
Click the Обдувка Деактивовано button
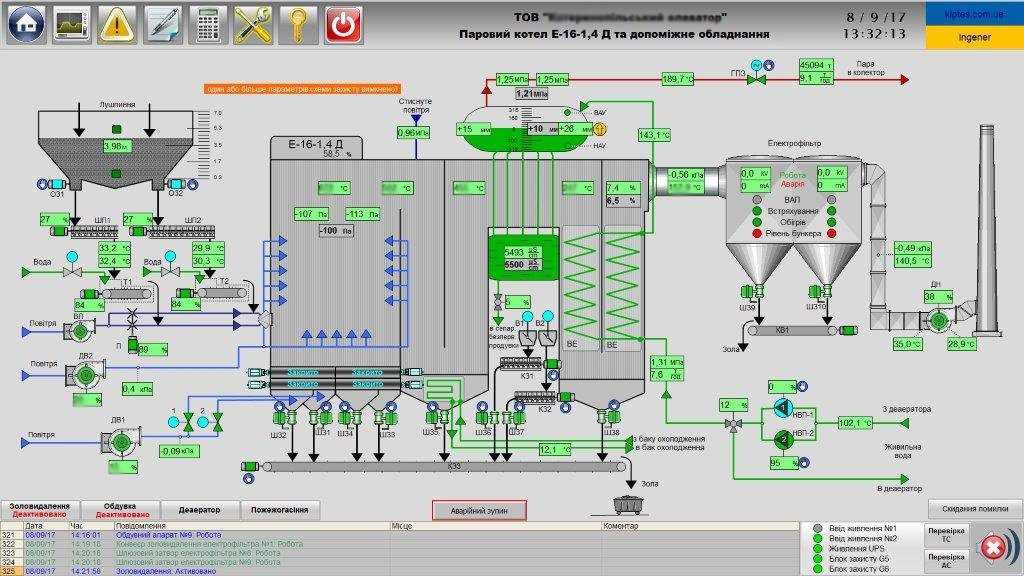click(x=120, y=510)
